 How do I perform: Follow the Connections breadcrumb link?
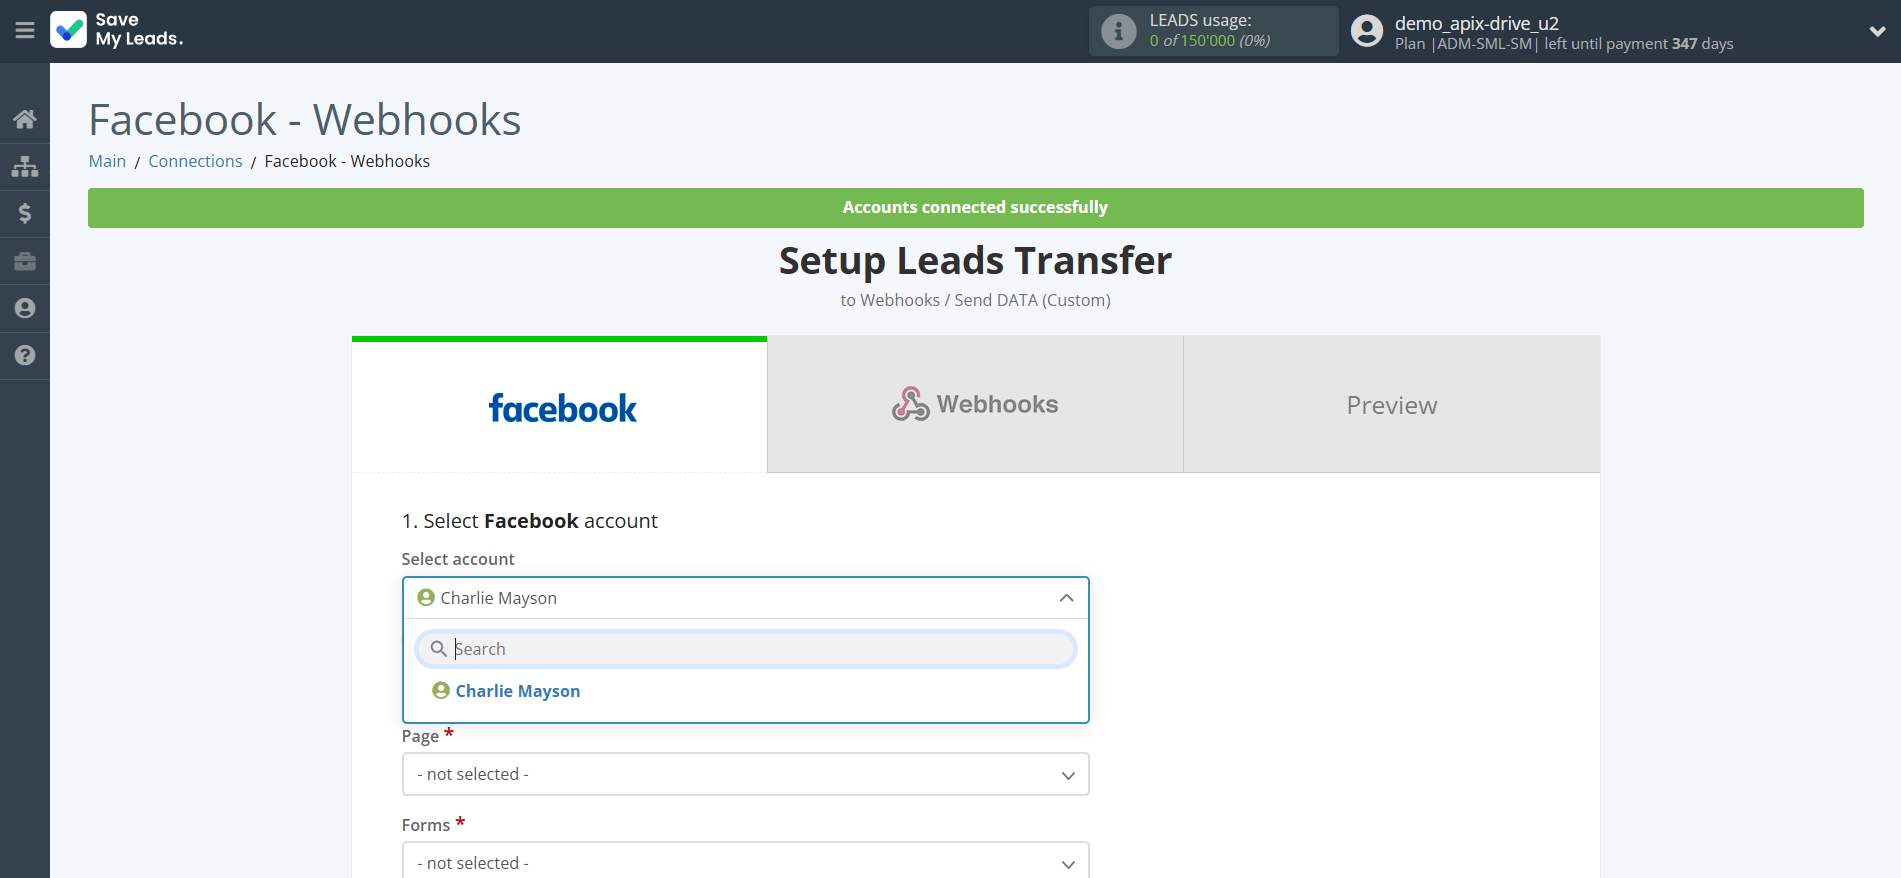point(195,161)
